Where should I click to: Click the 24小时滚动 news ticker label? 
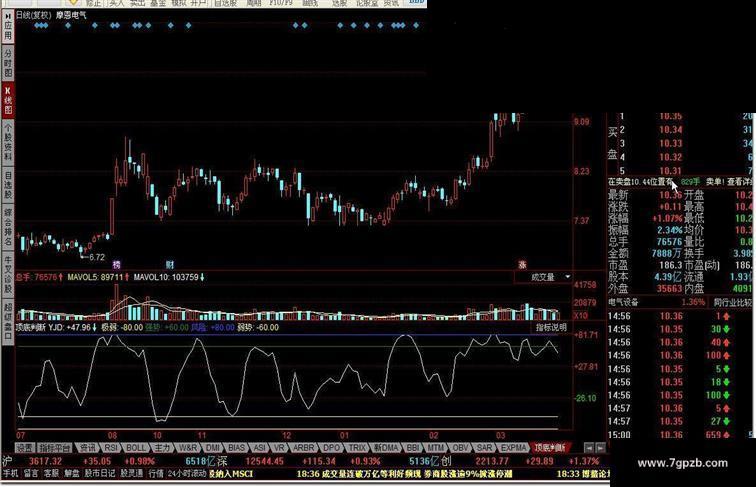pos(187,474)
